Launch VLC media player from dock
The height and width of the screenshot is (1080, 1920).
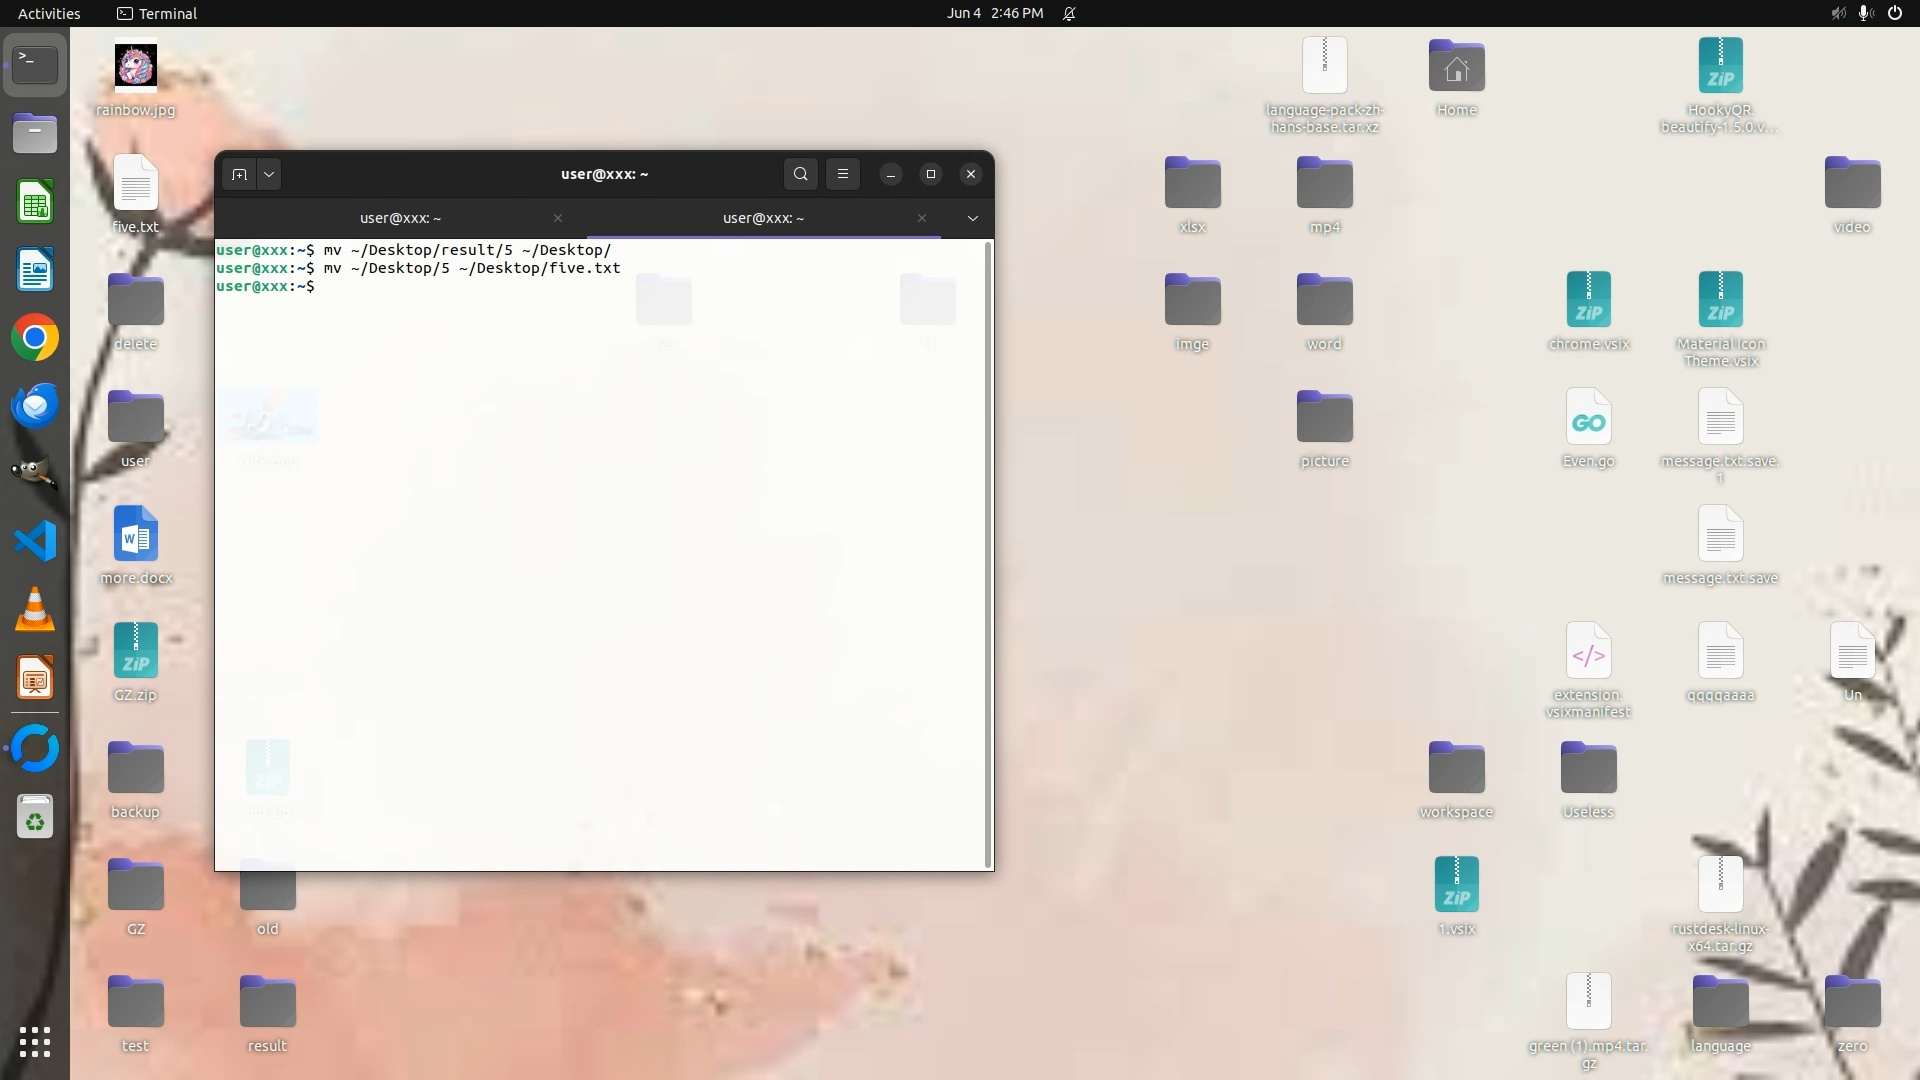point(35,609)
